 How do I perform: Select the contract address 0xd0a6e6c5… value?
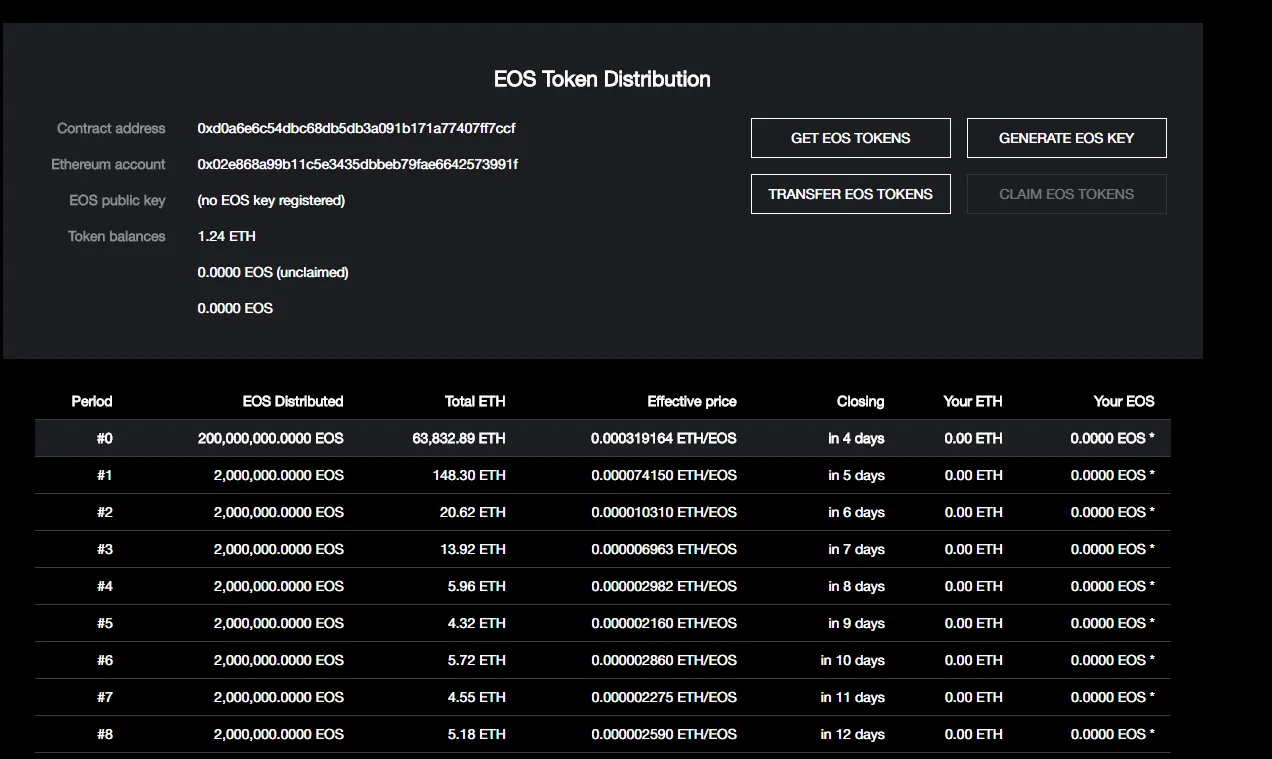click(x=356, y=128)
